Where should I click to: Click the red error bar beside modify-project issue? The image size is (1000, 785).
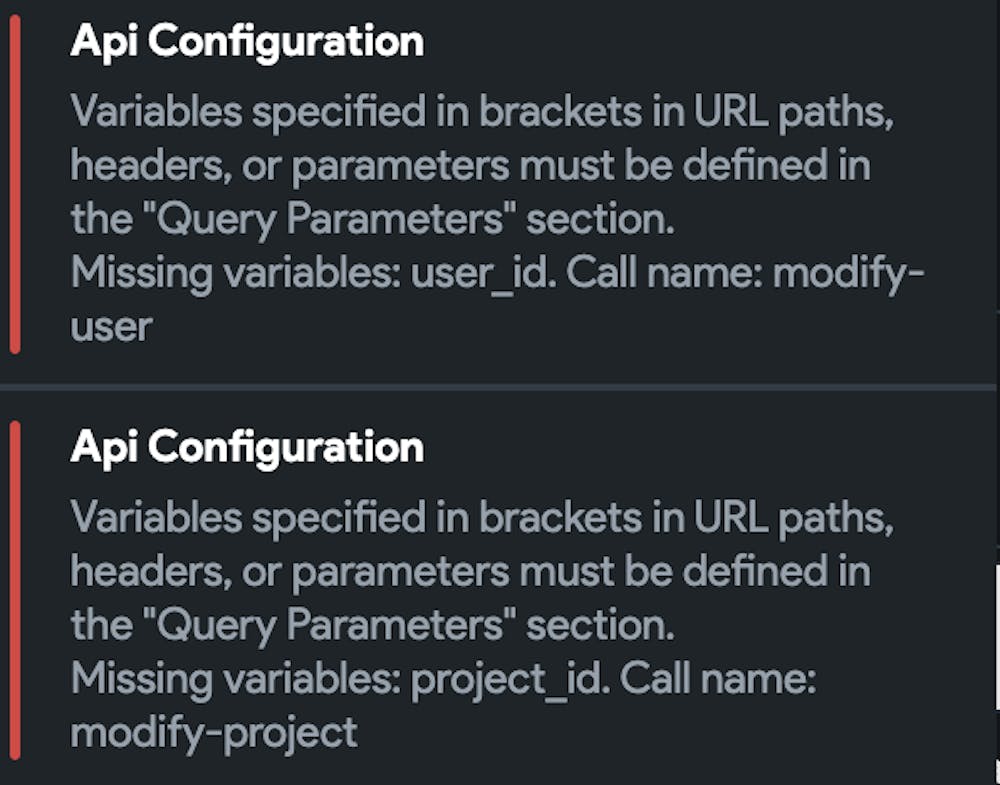(14, 590)
